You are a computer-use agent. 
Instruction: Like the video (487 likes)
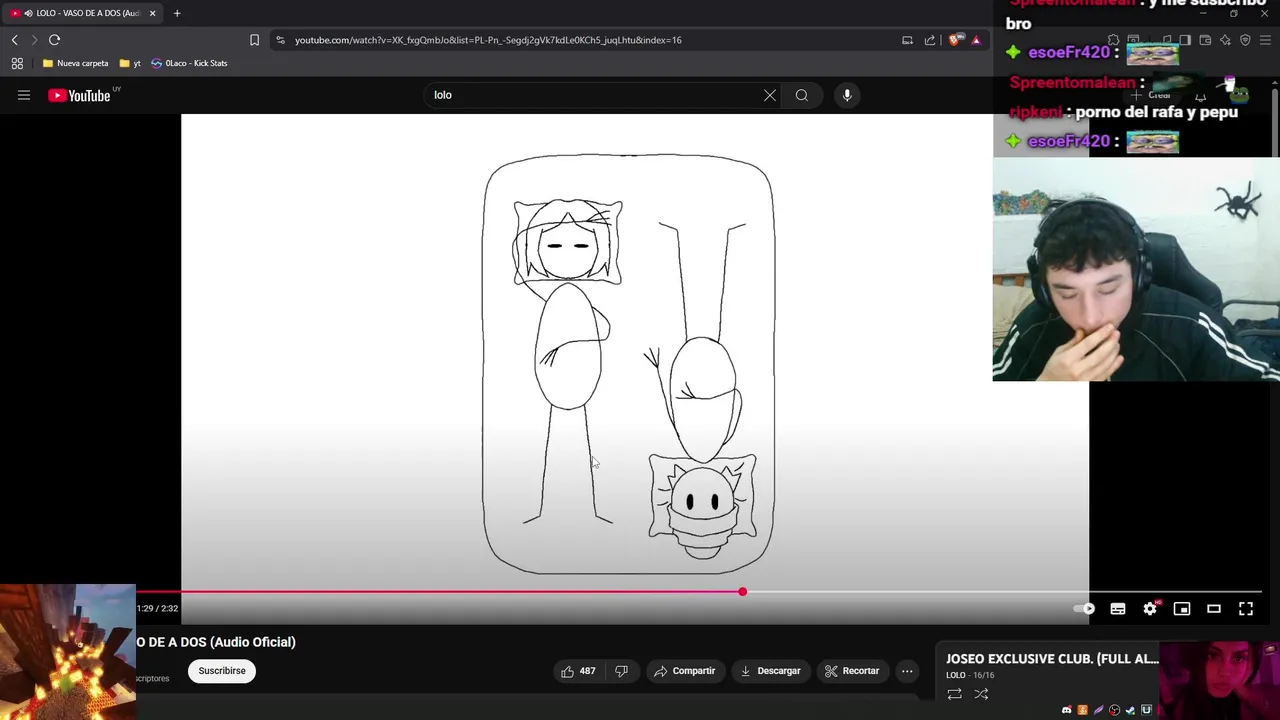click(x=578, y=671)
